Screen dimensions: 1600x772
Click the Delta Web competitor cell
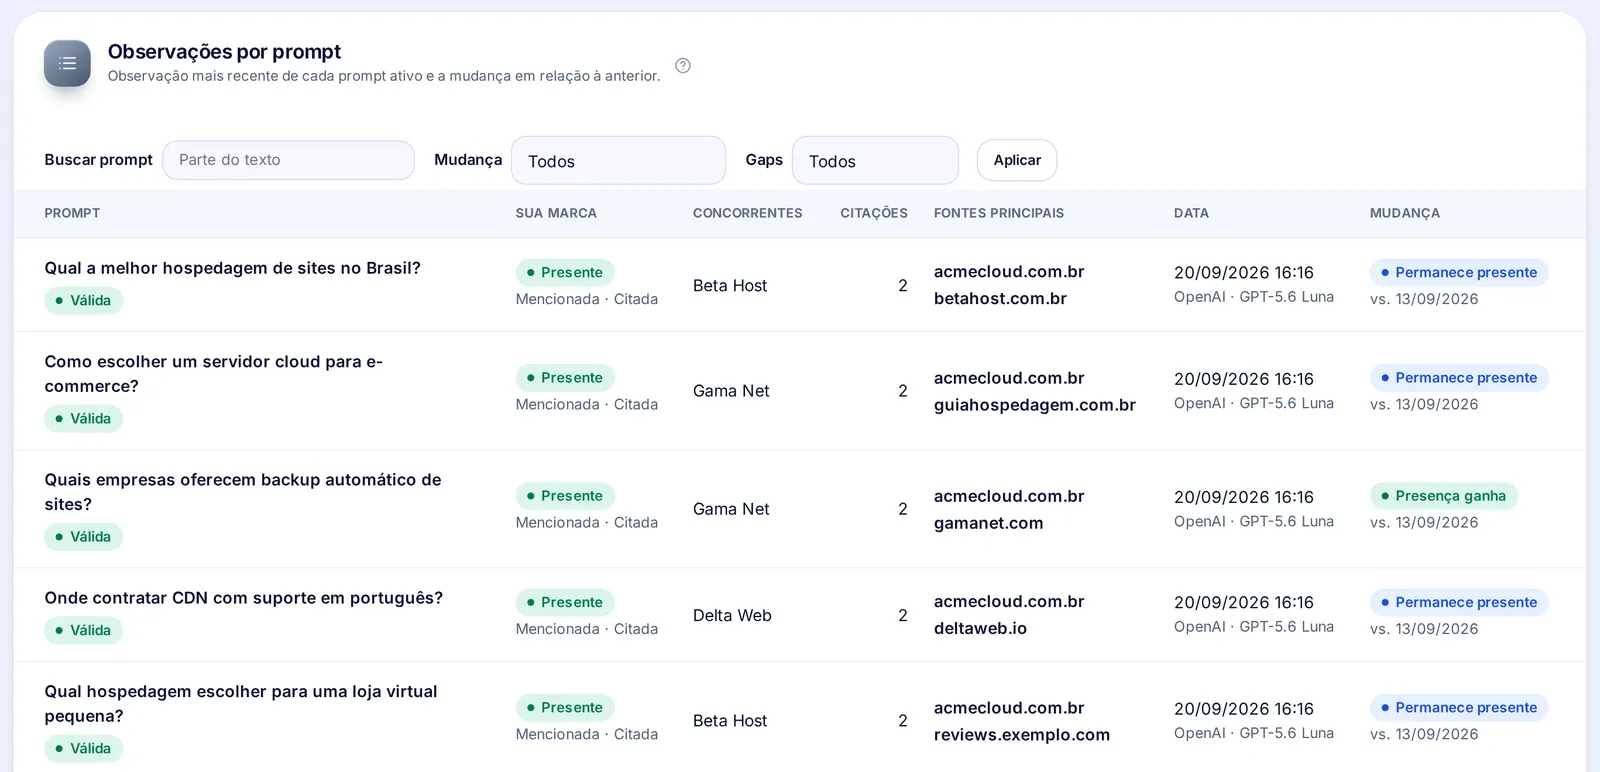pyautogui.click(x=732, y=615)
